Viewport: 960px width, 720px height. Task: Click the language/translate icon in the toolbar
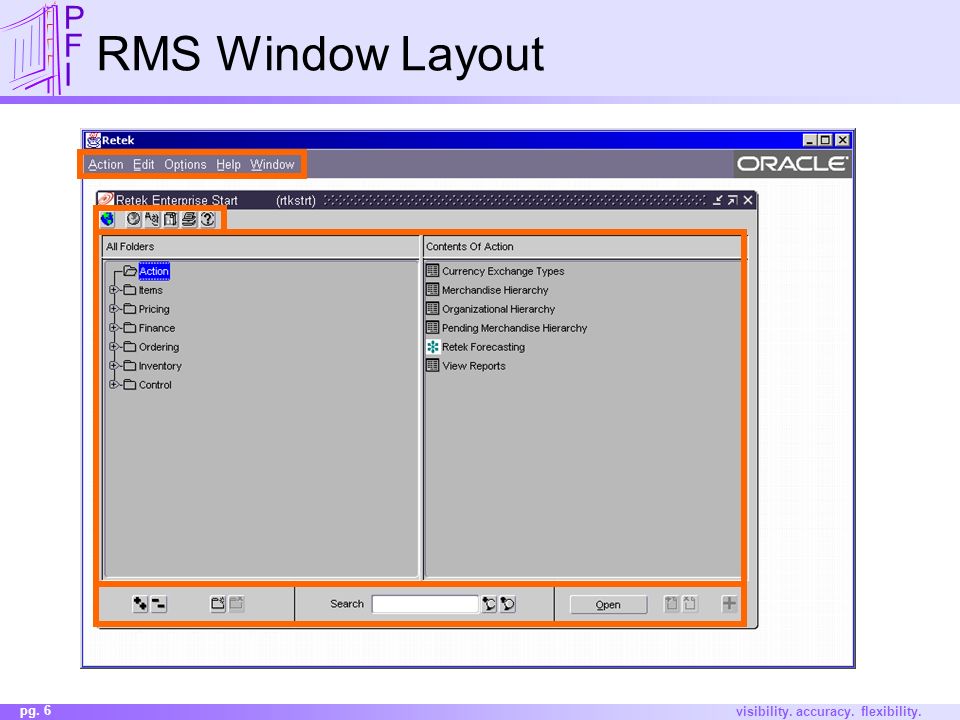click(152, 219)
